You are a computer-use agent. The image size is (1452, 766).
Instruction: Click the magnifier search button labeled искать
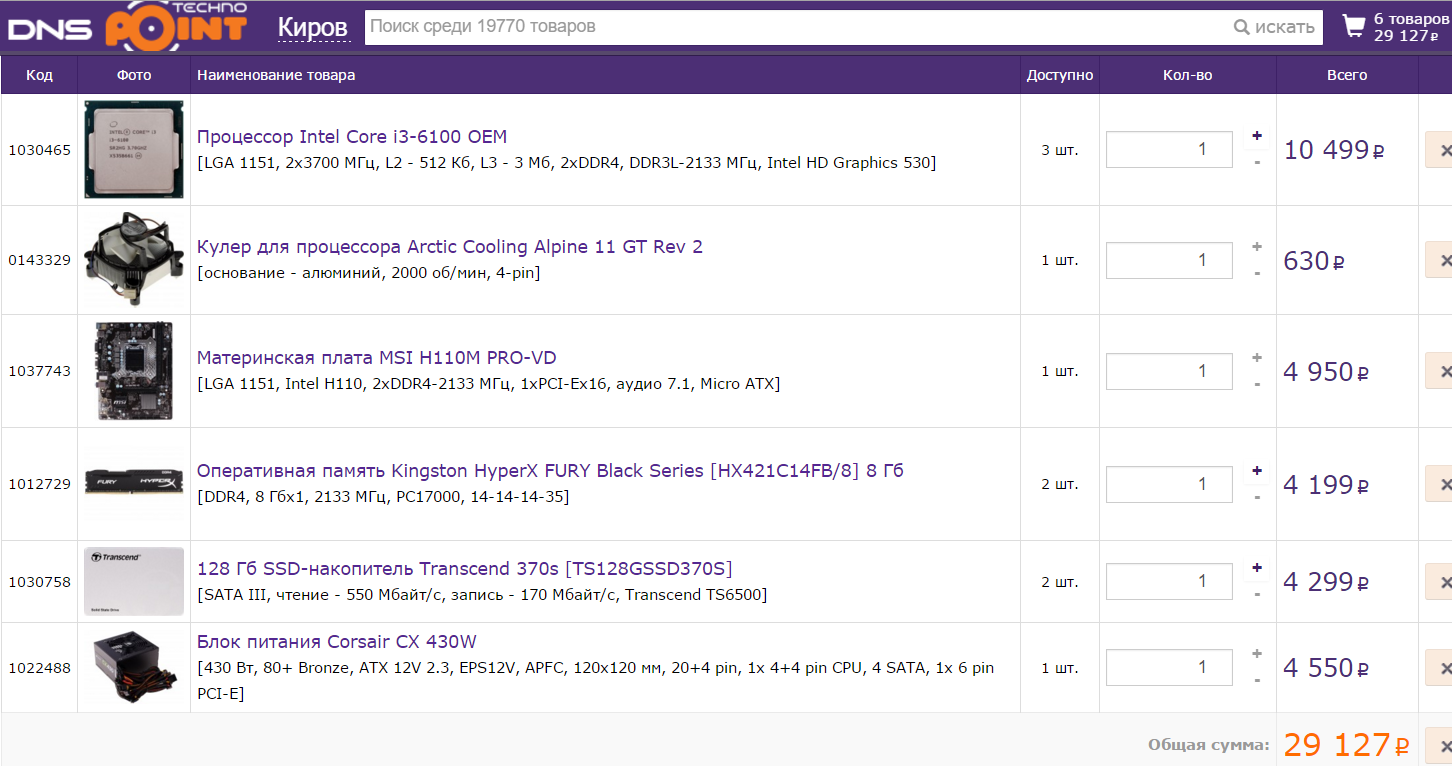[x=1274, y=27]
